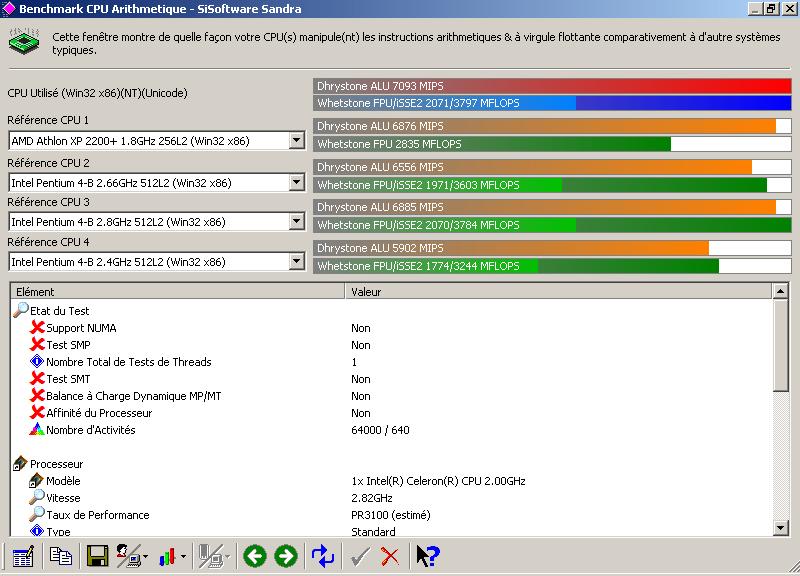800x576 pixels.
Task: Click the red Dhrystone ALU 7093 MIPS bar
Action: (552, 86)
